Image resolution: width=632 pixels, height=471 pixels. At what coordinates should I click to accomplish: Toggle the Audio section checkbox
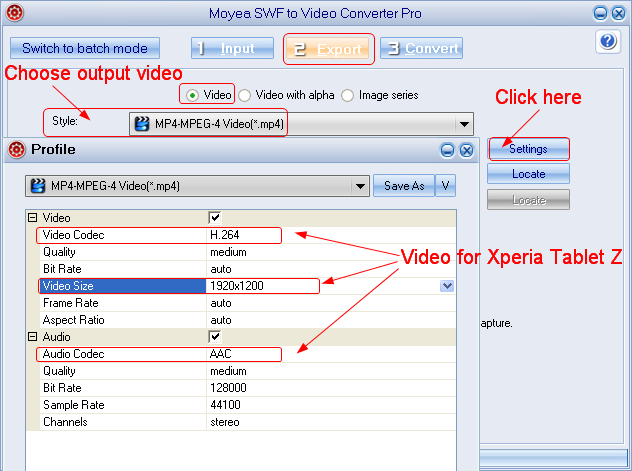click(215, 336)
